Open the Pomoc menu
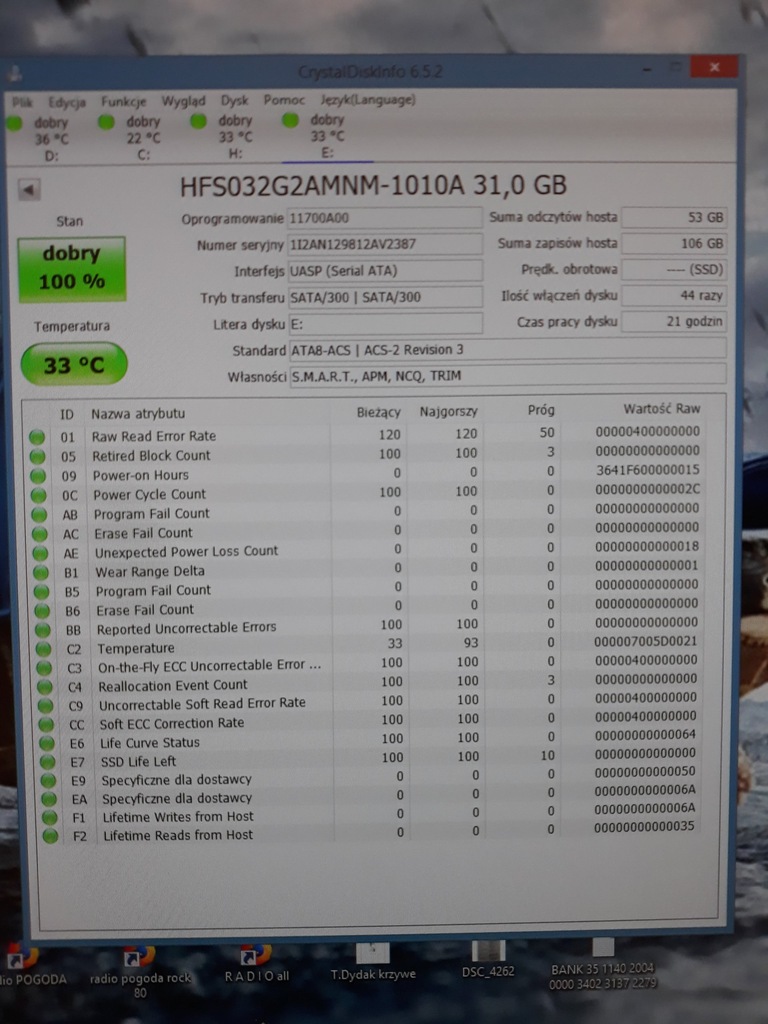The width and height of the screenshot is (768, 1024). (x=284, y=100)
